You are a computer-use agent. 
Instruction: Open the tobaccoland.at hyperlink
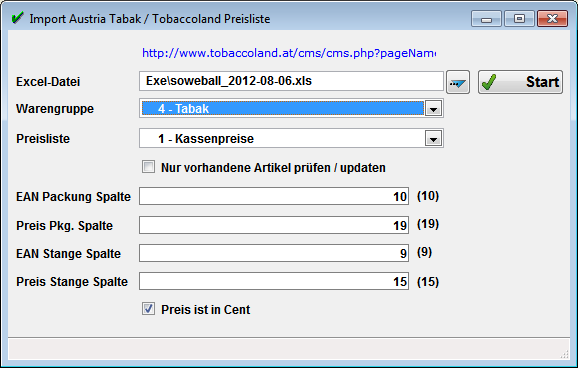289,53
